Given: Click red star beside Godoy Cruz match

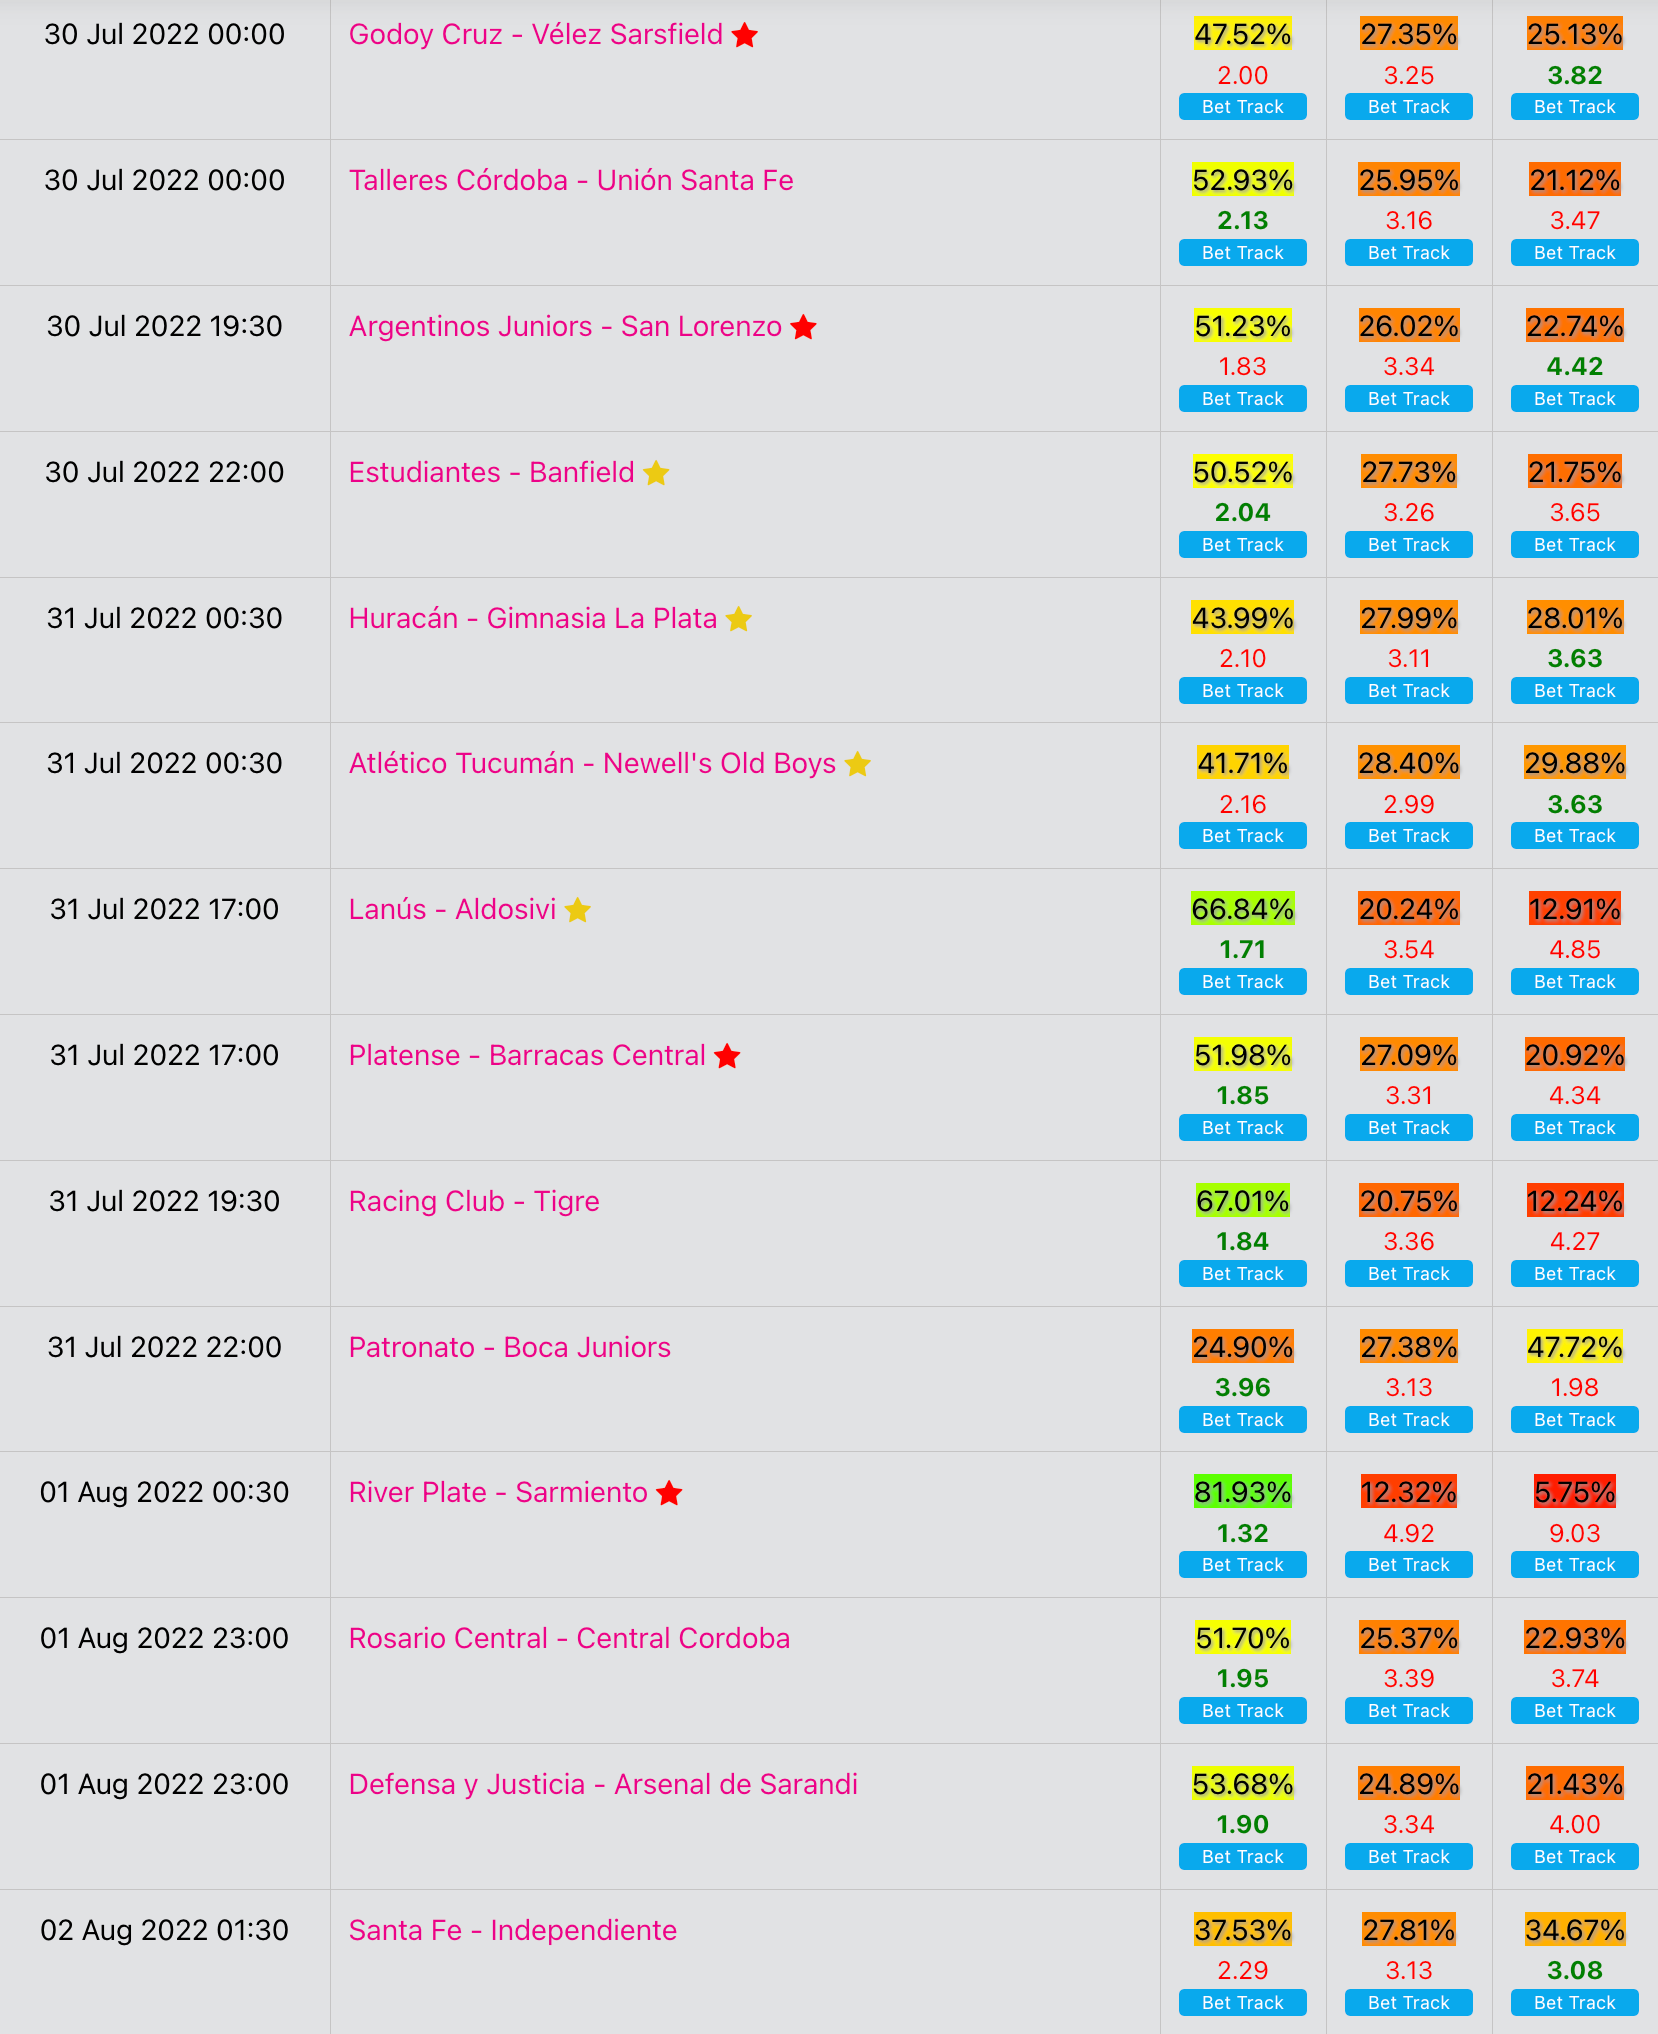Looking at the screenshot, I should 745,35.
